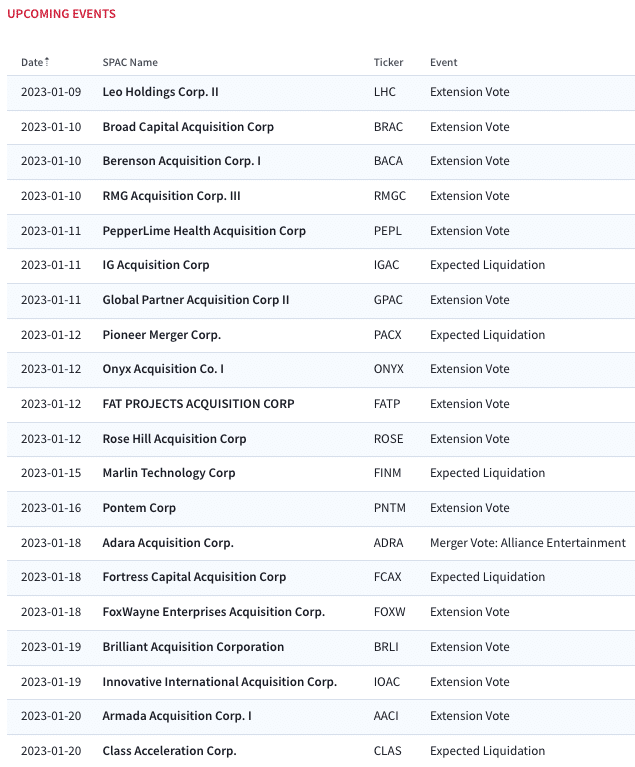The width and height of the screenshot is (635, 767).
Task: Click CLAS's Expected Liquidation event
Action: [487, 751]
